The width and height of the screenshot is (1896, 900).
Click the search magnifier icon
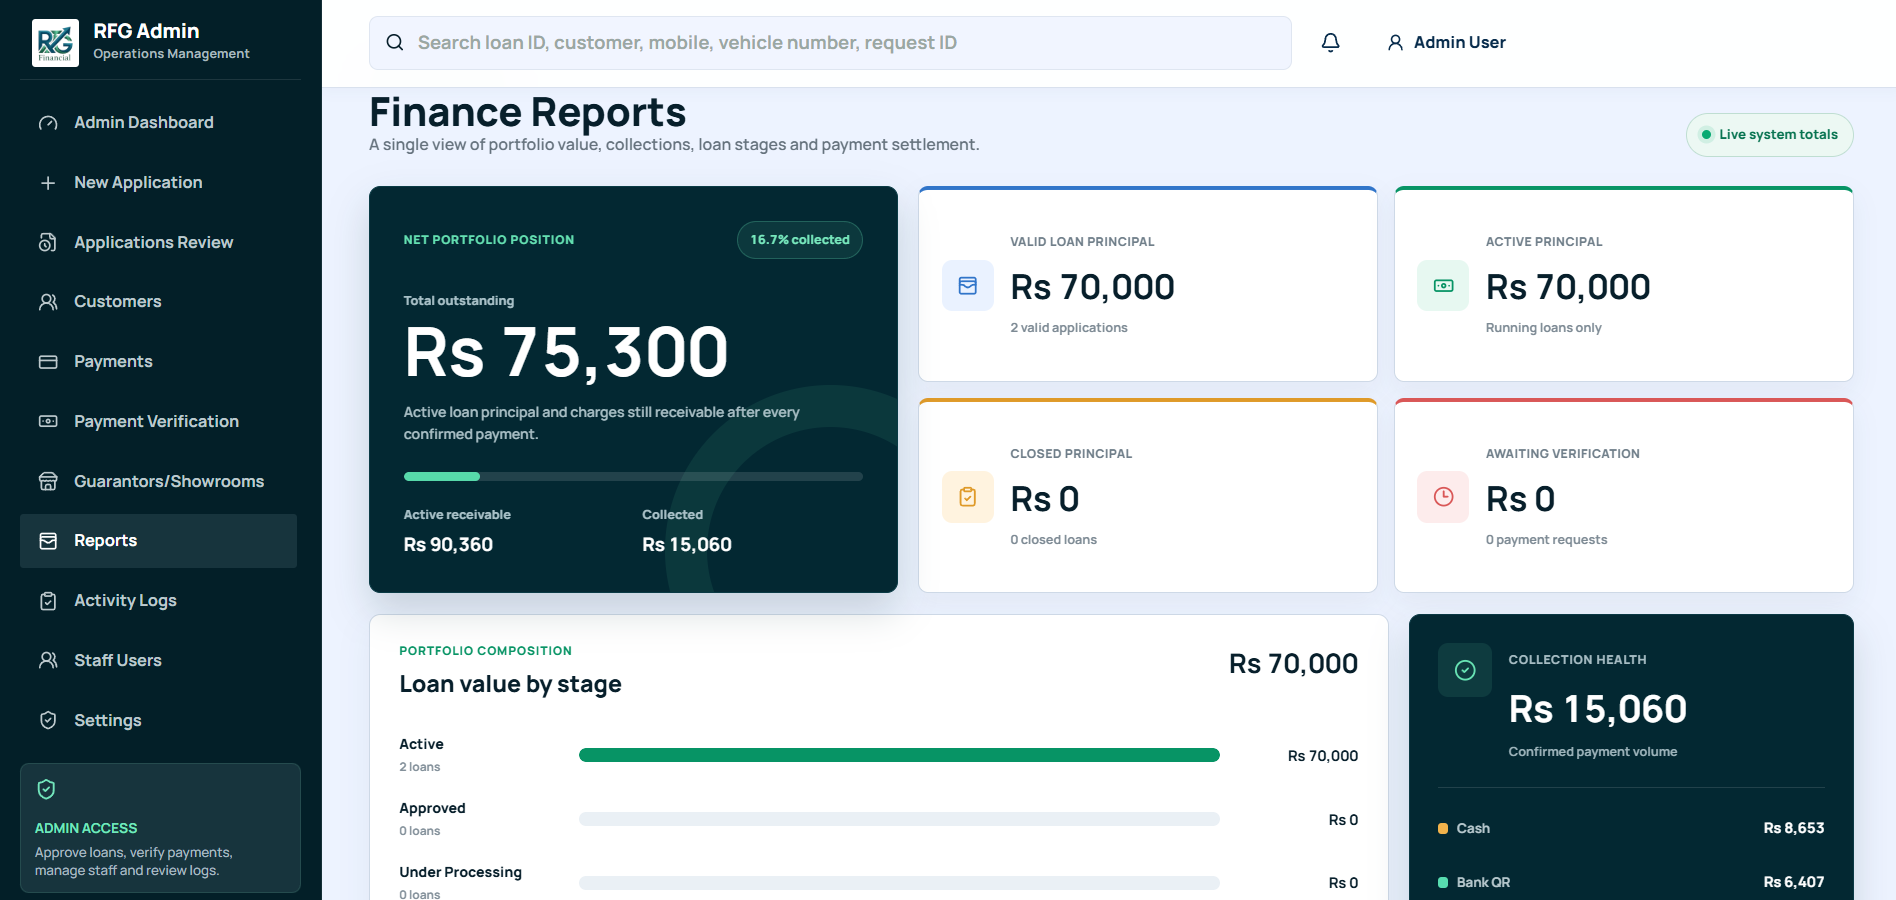395,43
